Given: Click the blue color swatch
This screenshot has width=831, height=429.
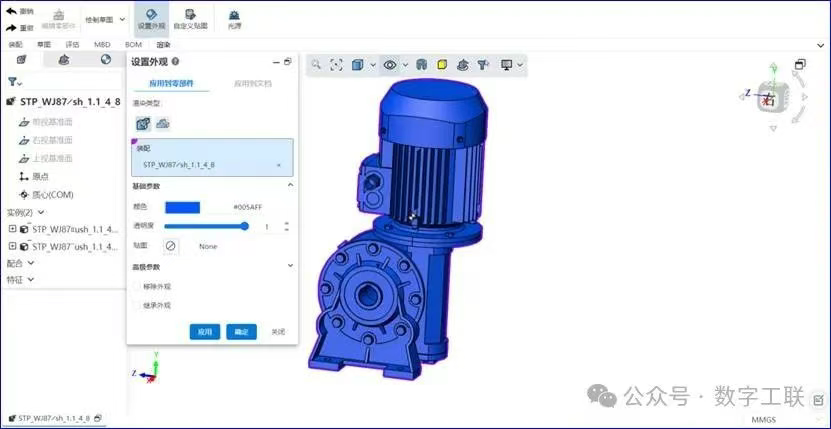Looking at the screenshot, I should coord(182,207).
